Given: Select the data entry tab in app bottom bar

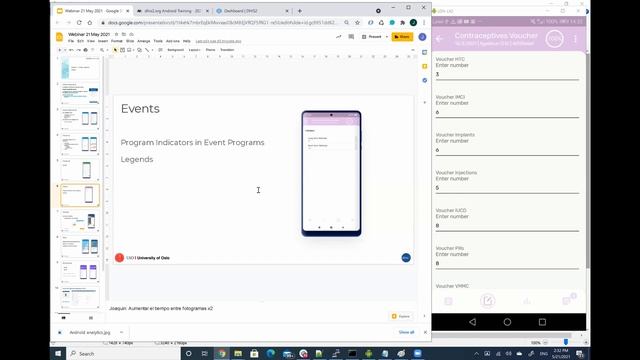Looking at the screenshot, I should tap(487, 301).
